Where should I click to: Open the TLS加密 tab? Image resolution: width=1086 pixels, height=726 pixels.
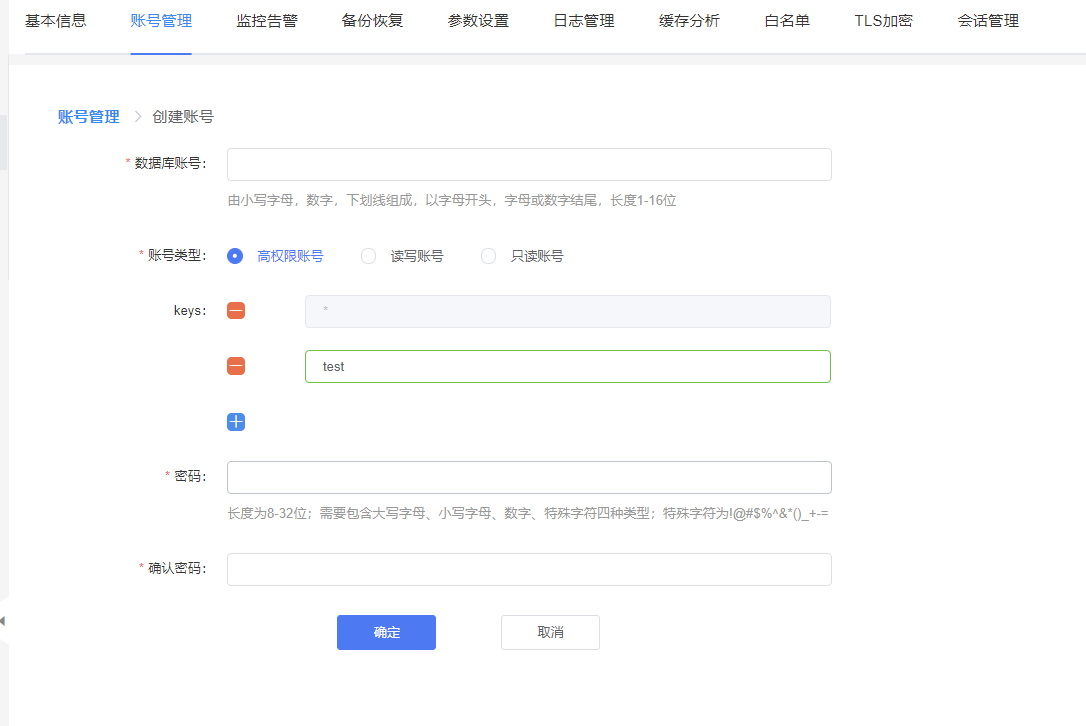(x=883, y=21)
